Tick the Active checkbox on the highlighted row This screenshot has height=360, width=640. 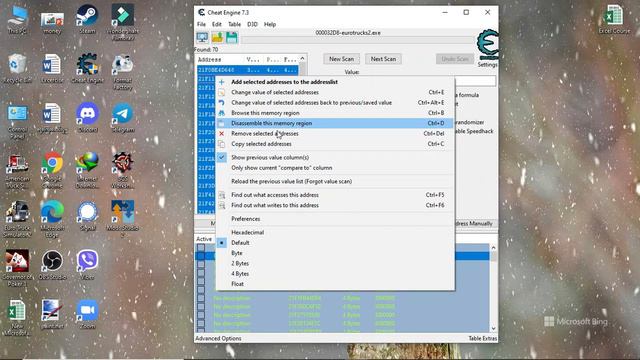point(201,256)
